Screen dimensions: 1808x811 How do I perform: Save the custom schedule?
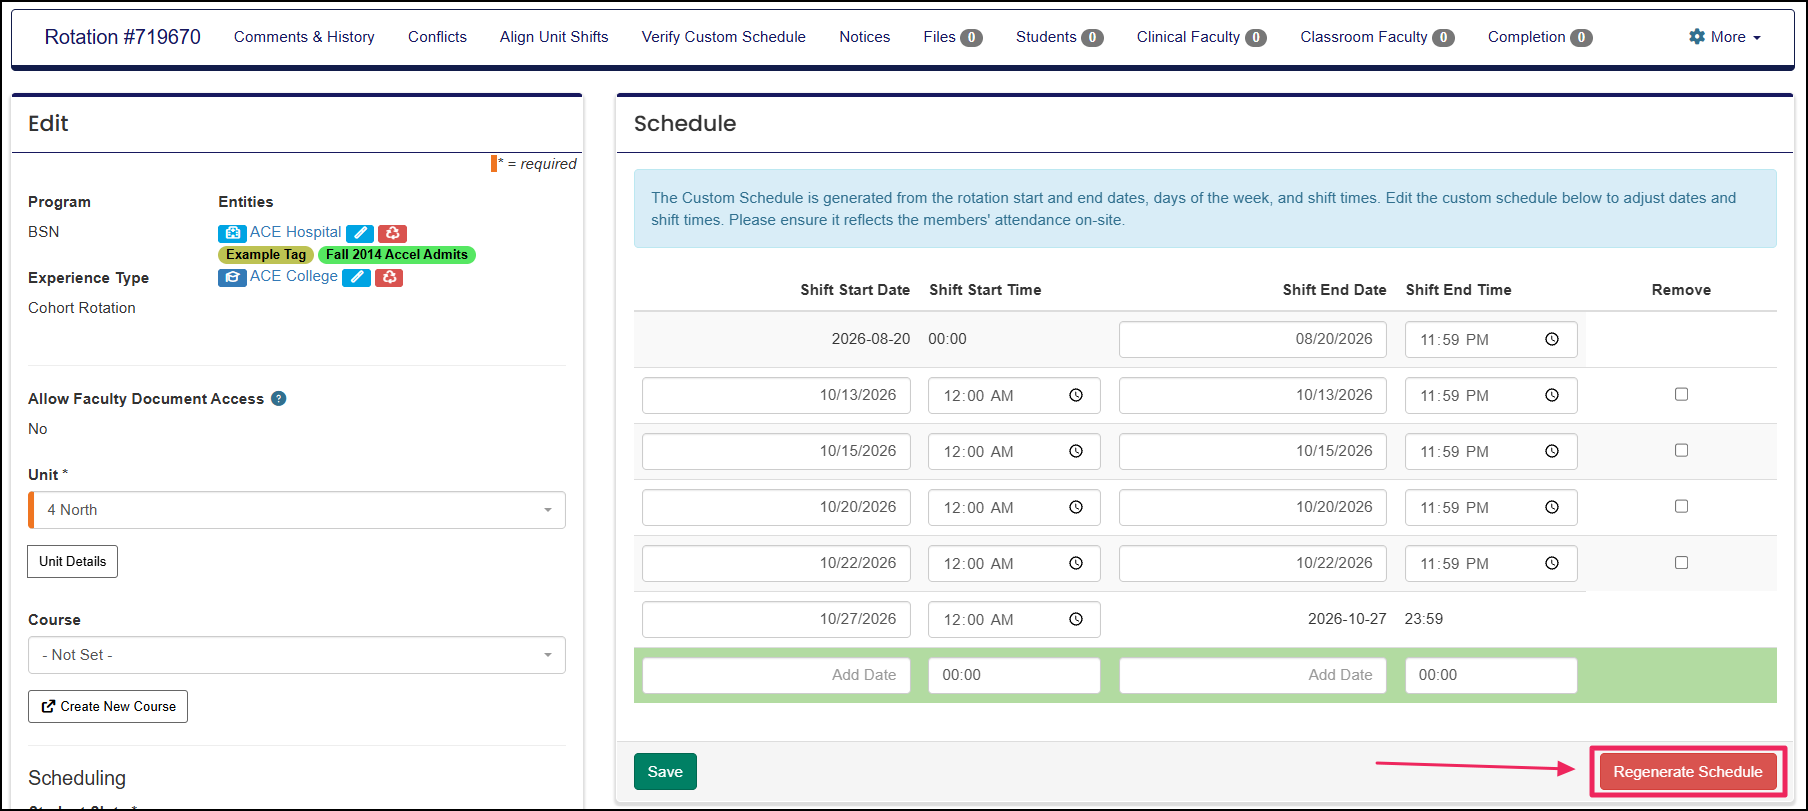[x=665, y=772]
